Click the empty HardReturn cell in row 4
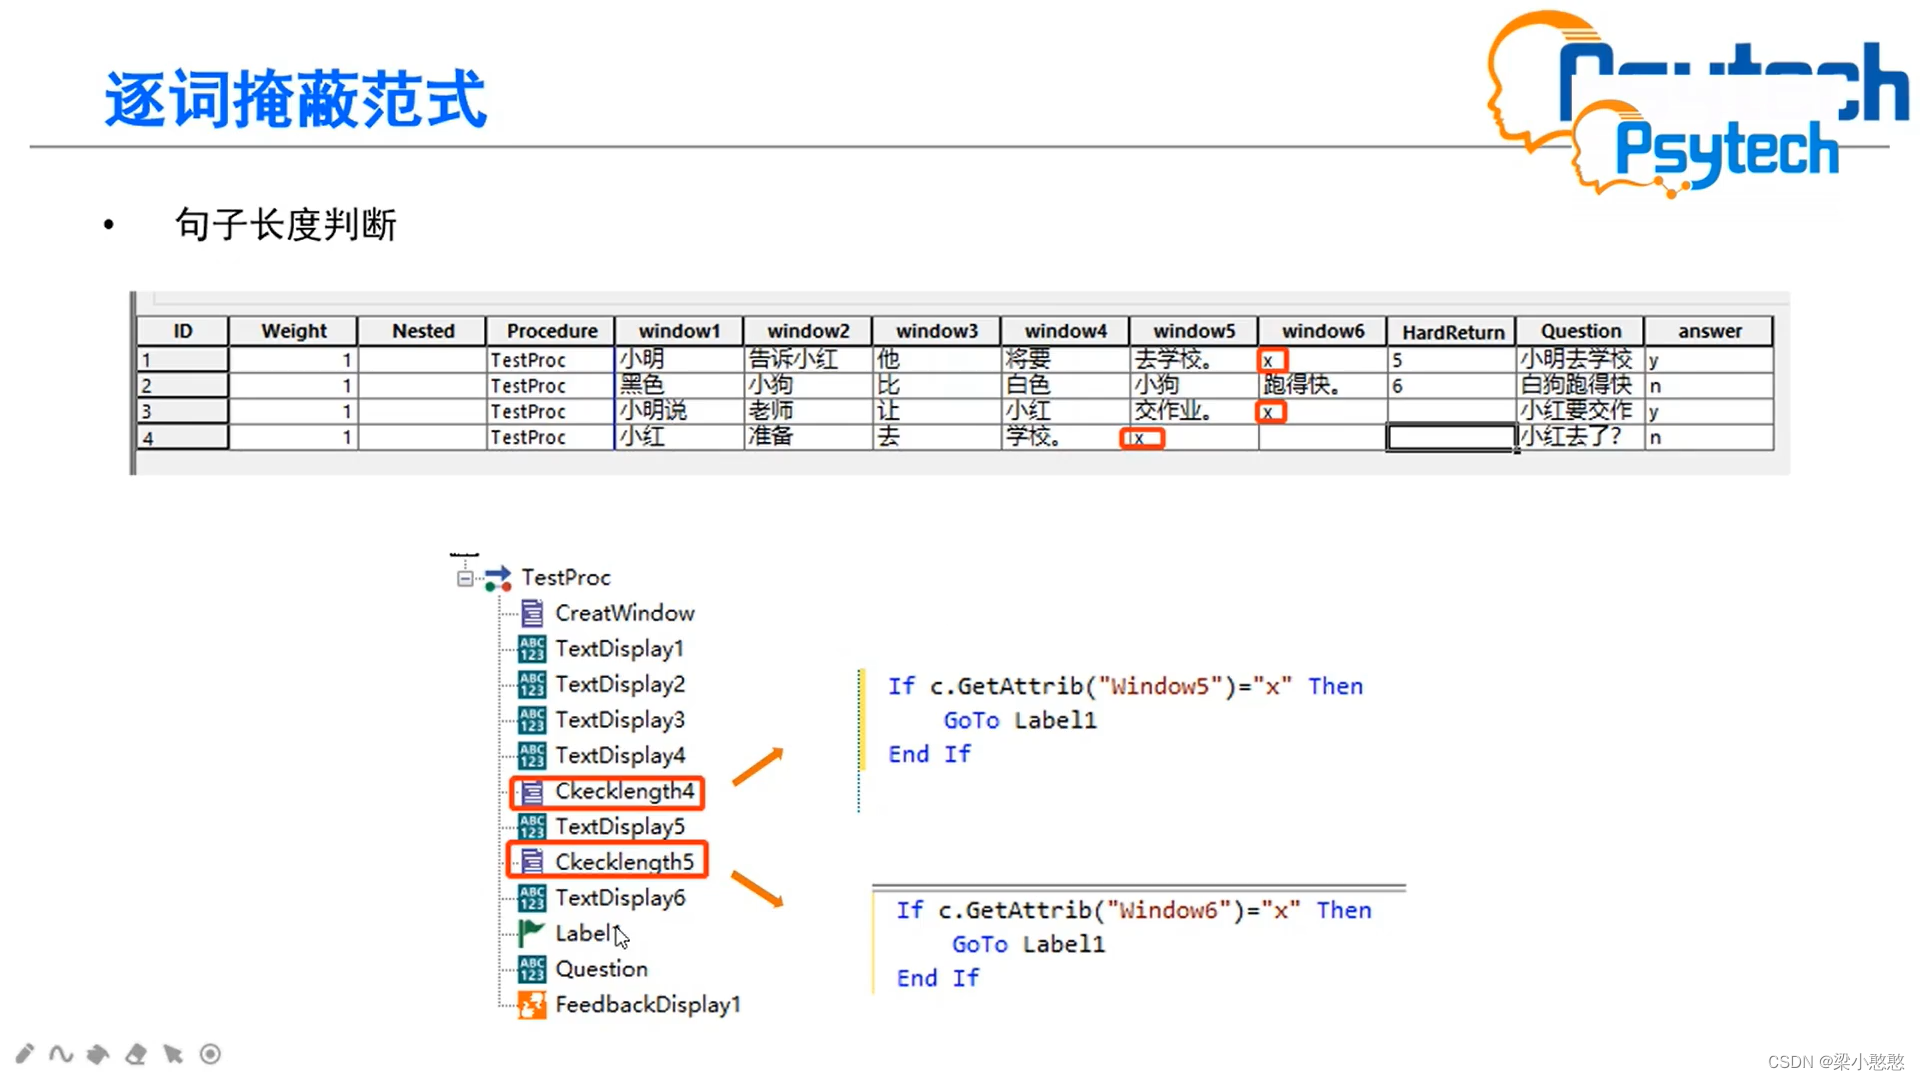The width and height of the screenshot is (1920, 1080). click(1451, 437)
